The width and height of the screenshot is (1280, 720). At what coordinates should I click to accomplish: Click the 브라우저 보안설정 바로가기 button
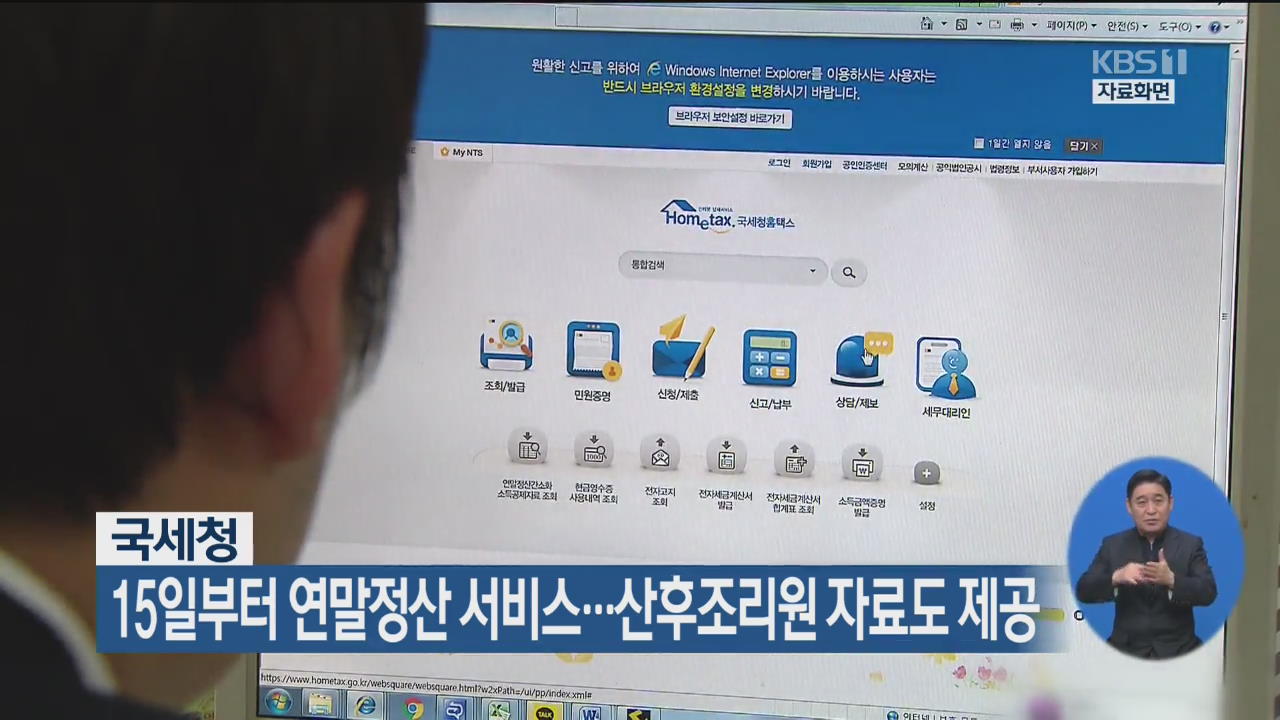(x=730, y=117)
